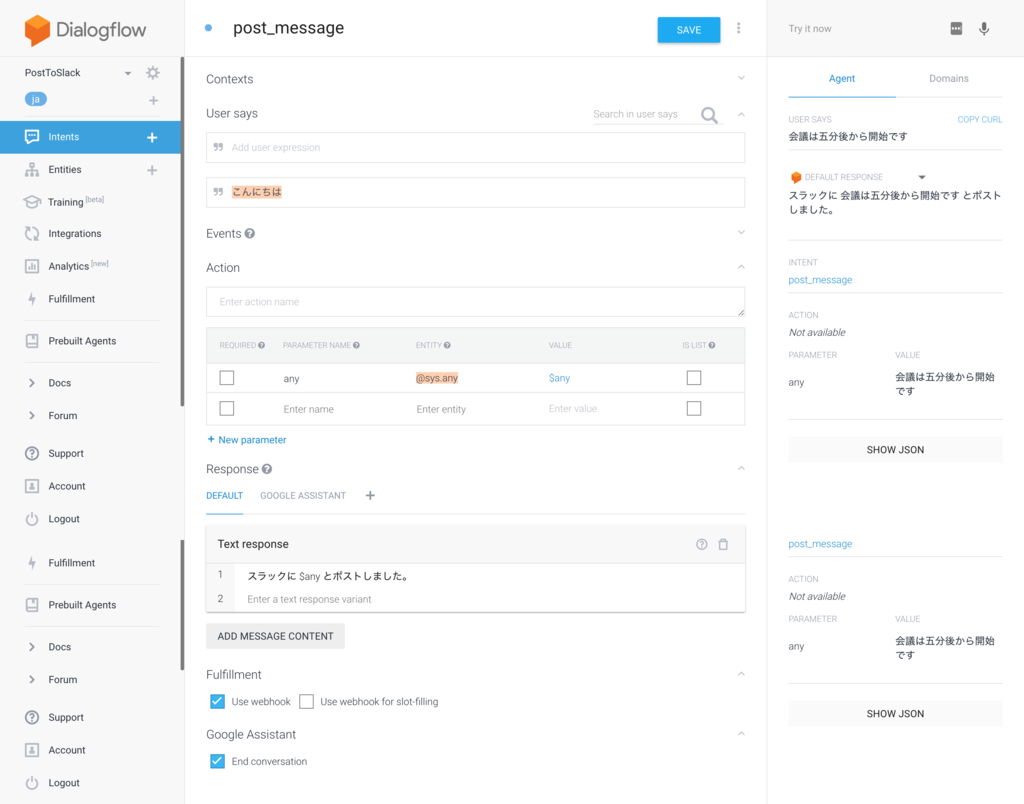The width and height of the screenshot is (1024, 804).
Task: Click help icon beside REQUIRED column
Action: [x=261, y=345]
